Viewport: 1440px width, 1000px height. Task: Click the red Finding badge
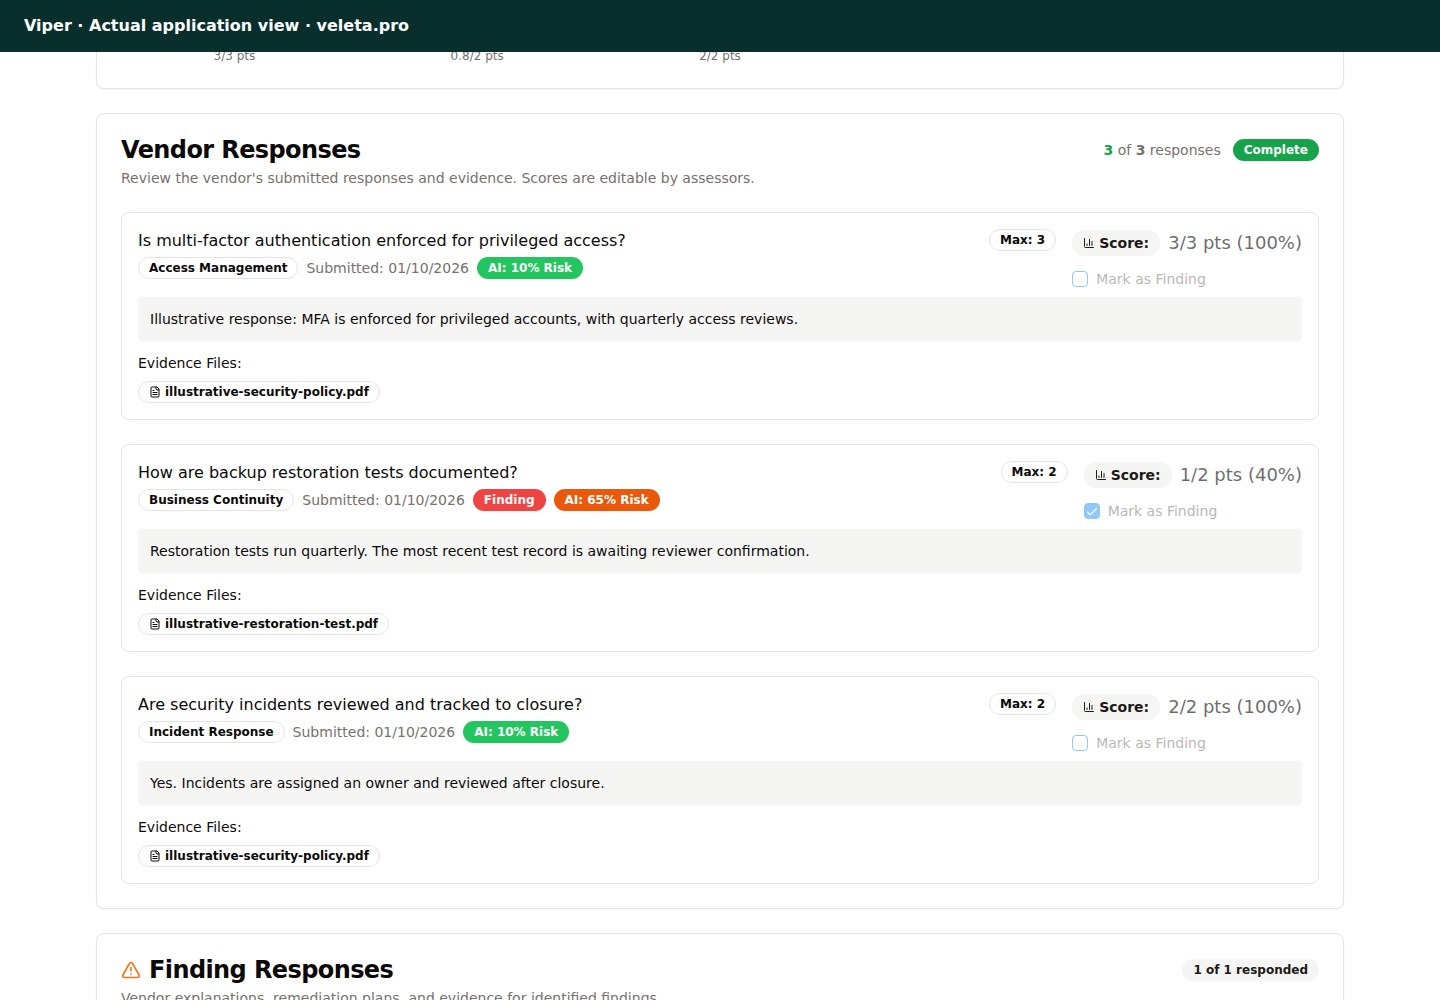tap(509, 500)
